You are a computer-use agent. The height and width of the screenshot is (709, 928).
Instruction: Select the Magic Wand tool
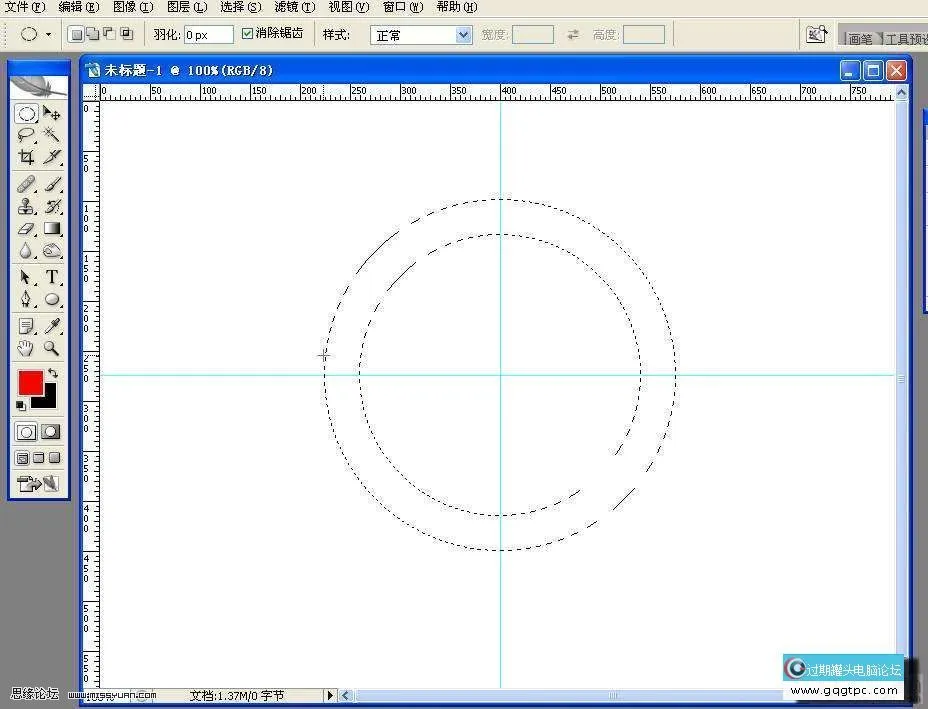point(52,135)
